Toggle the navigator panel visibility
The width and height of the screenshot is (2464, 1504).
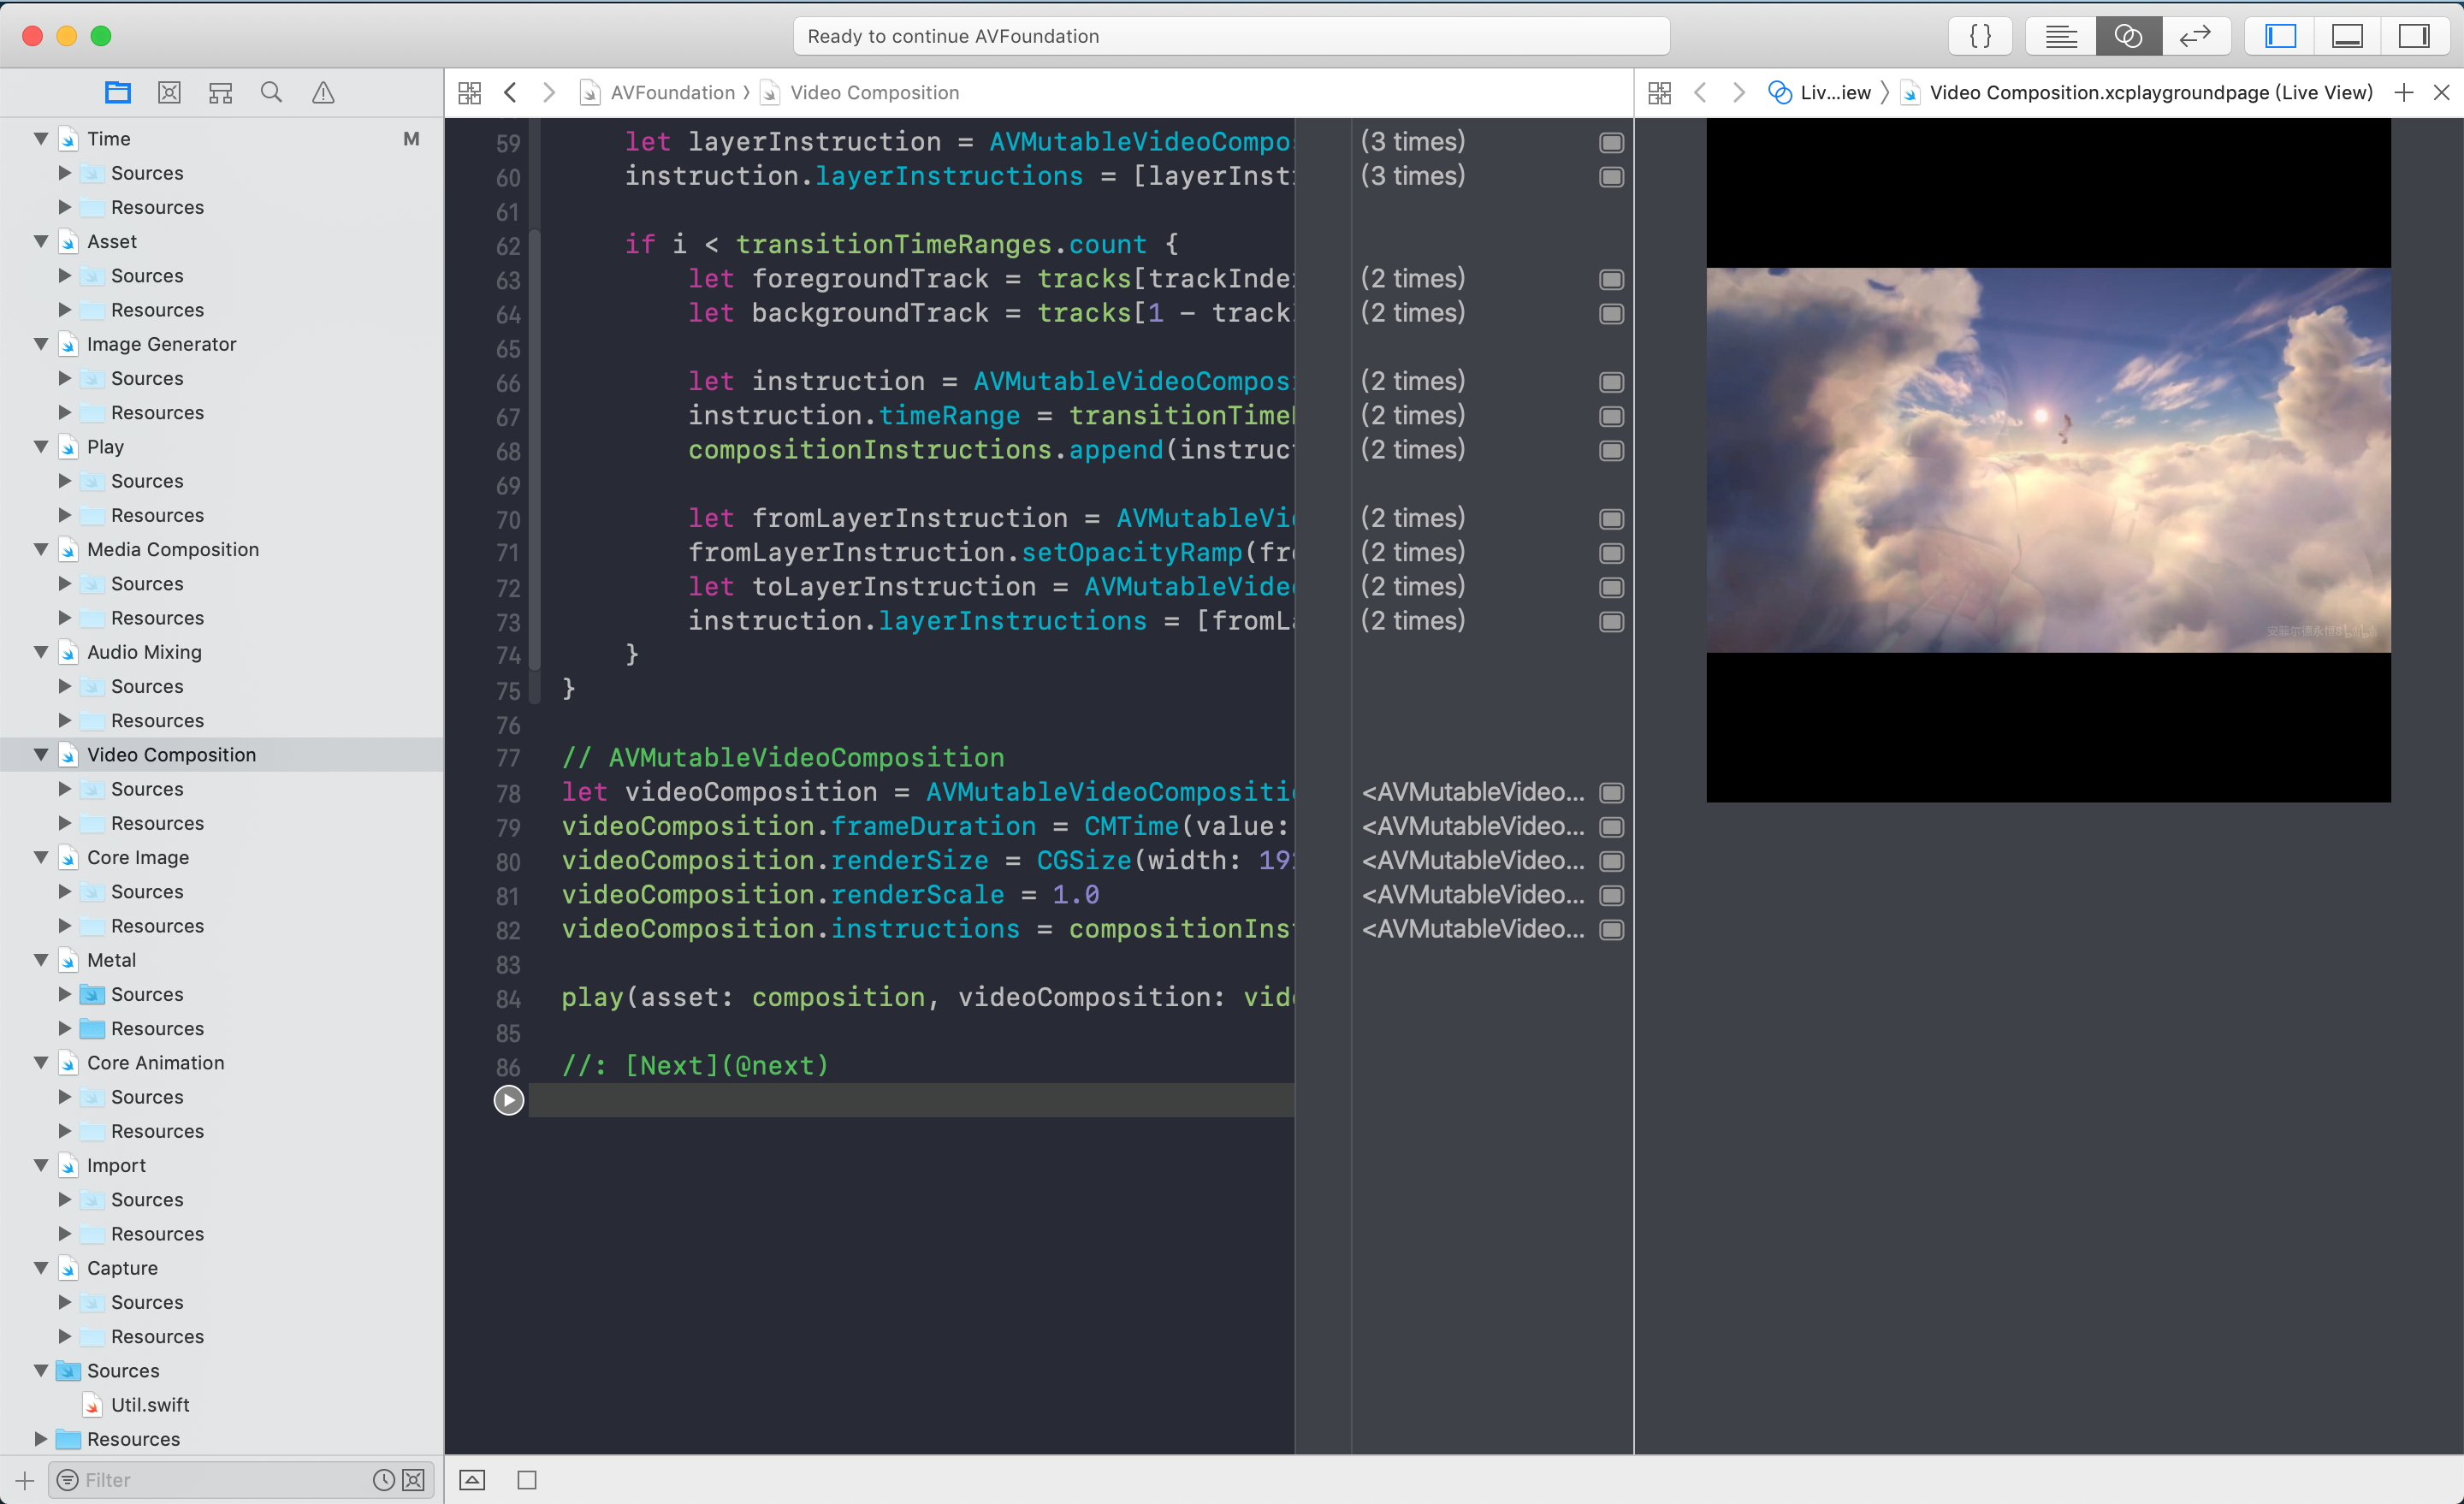pyautogui.click(x=2281, y=36)
